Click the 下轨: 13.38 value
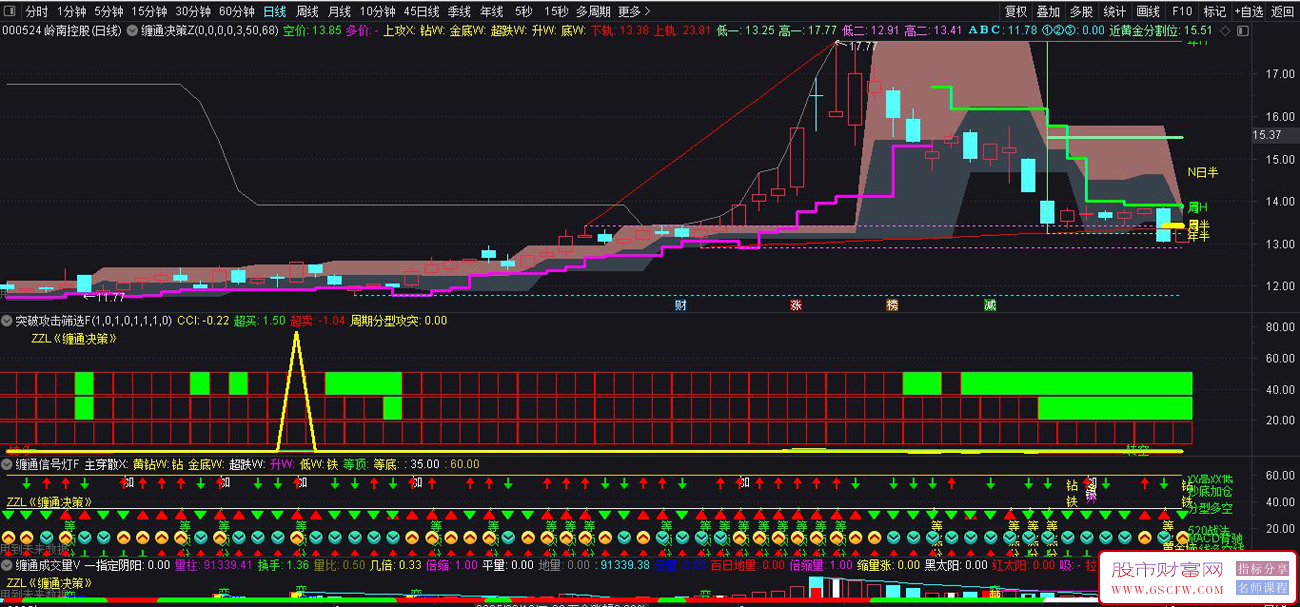 pos(619,30)
